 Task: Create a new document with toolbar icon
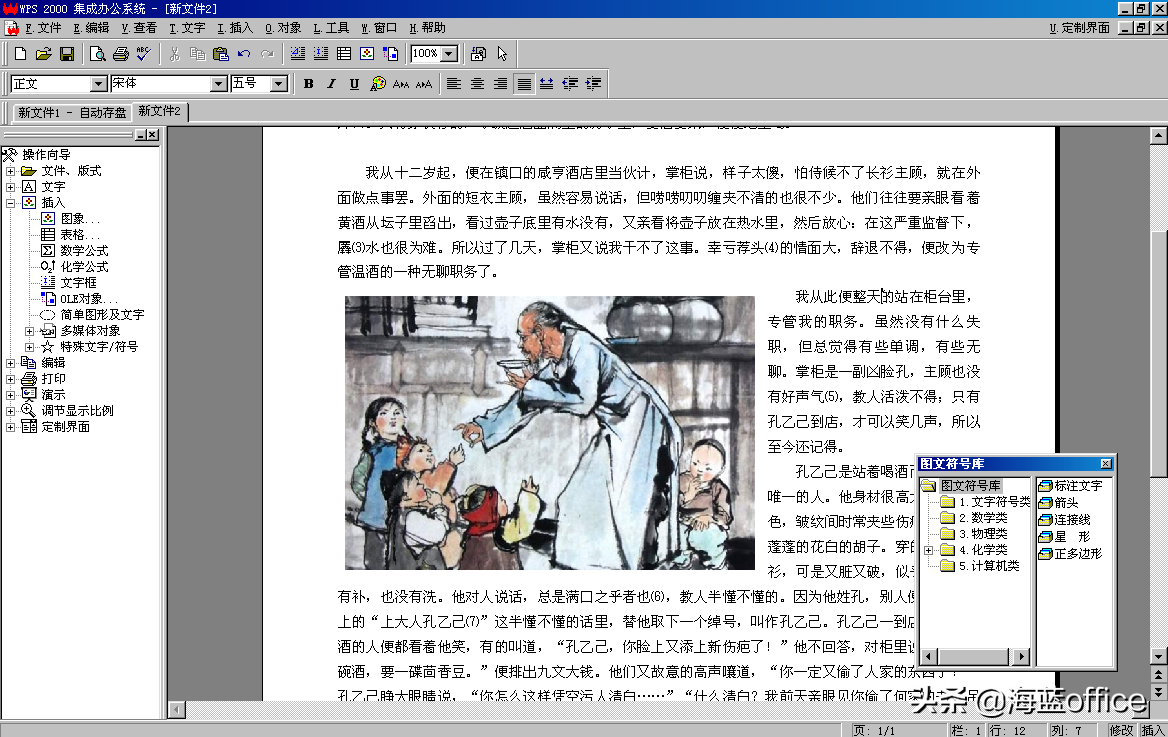click(x=21, y=54)
